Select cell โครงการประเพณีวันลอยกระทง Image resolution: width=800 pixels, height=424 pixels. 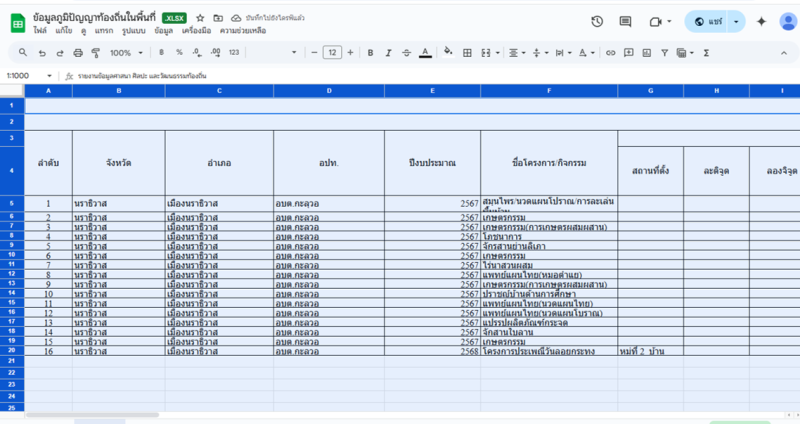(549, 351)
